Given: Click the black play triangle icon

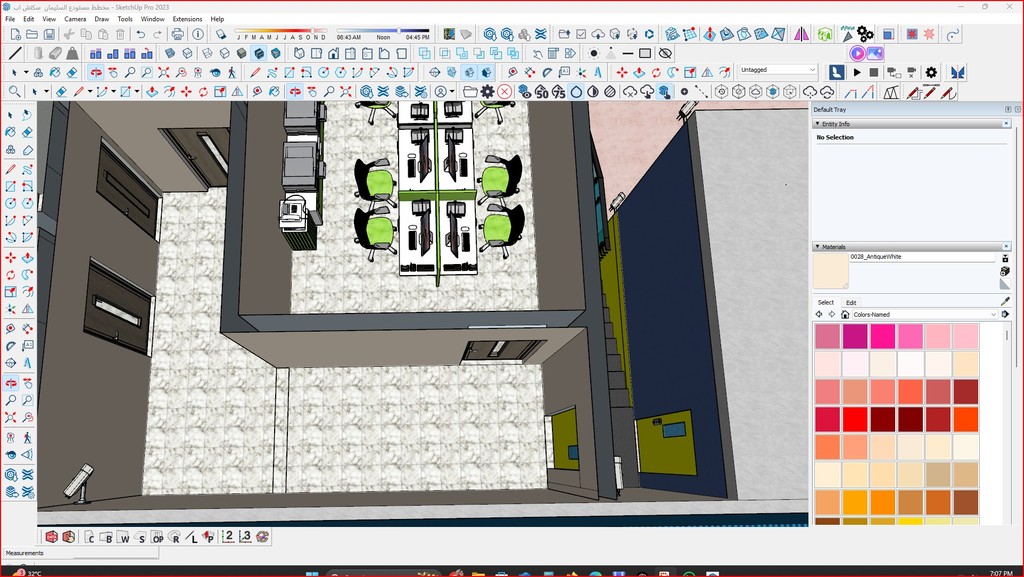Looking at the screenshot, I should pos(857,72).
